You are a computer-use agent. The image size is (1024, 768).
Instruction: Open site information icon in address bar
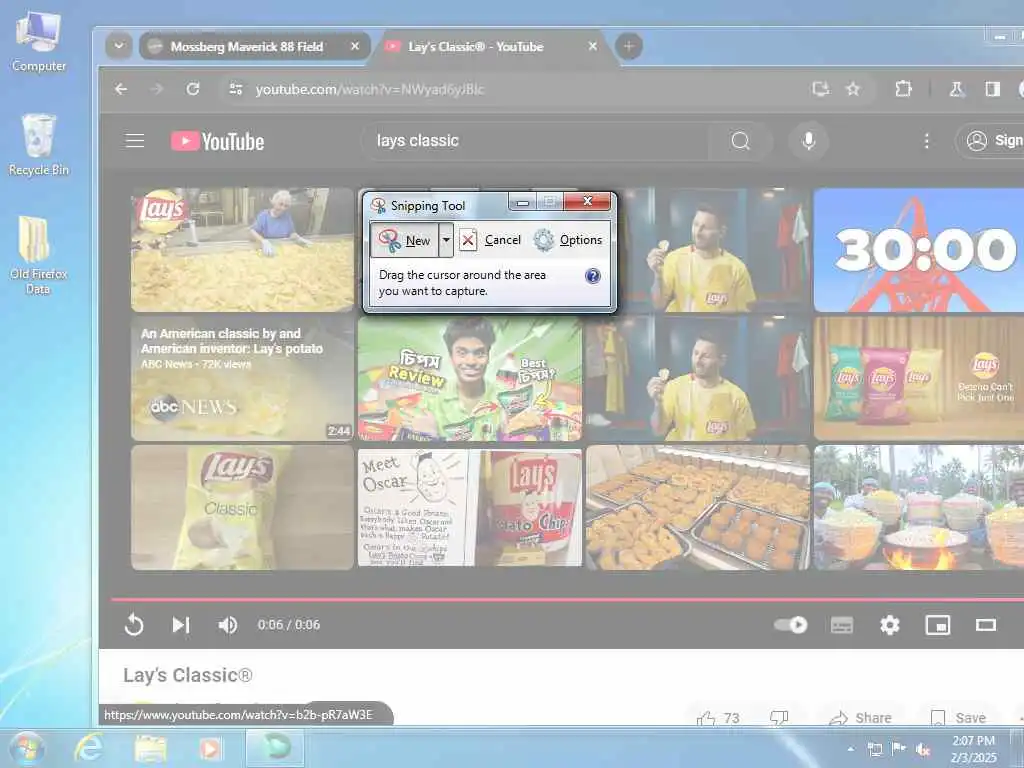[236, 89]
